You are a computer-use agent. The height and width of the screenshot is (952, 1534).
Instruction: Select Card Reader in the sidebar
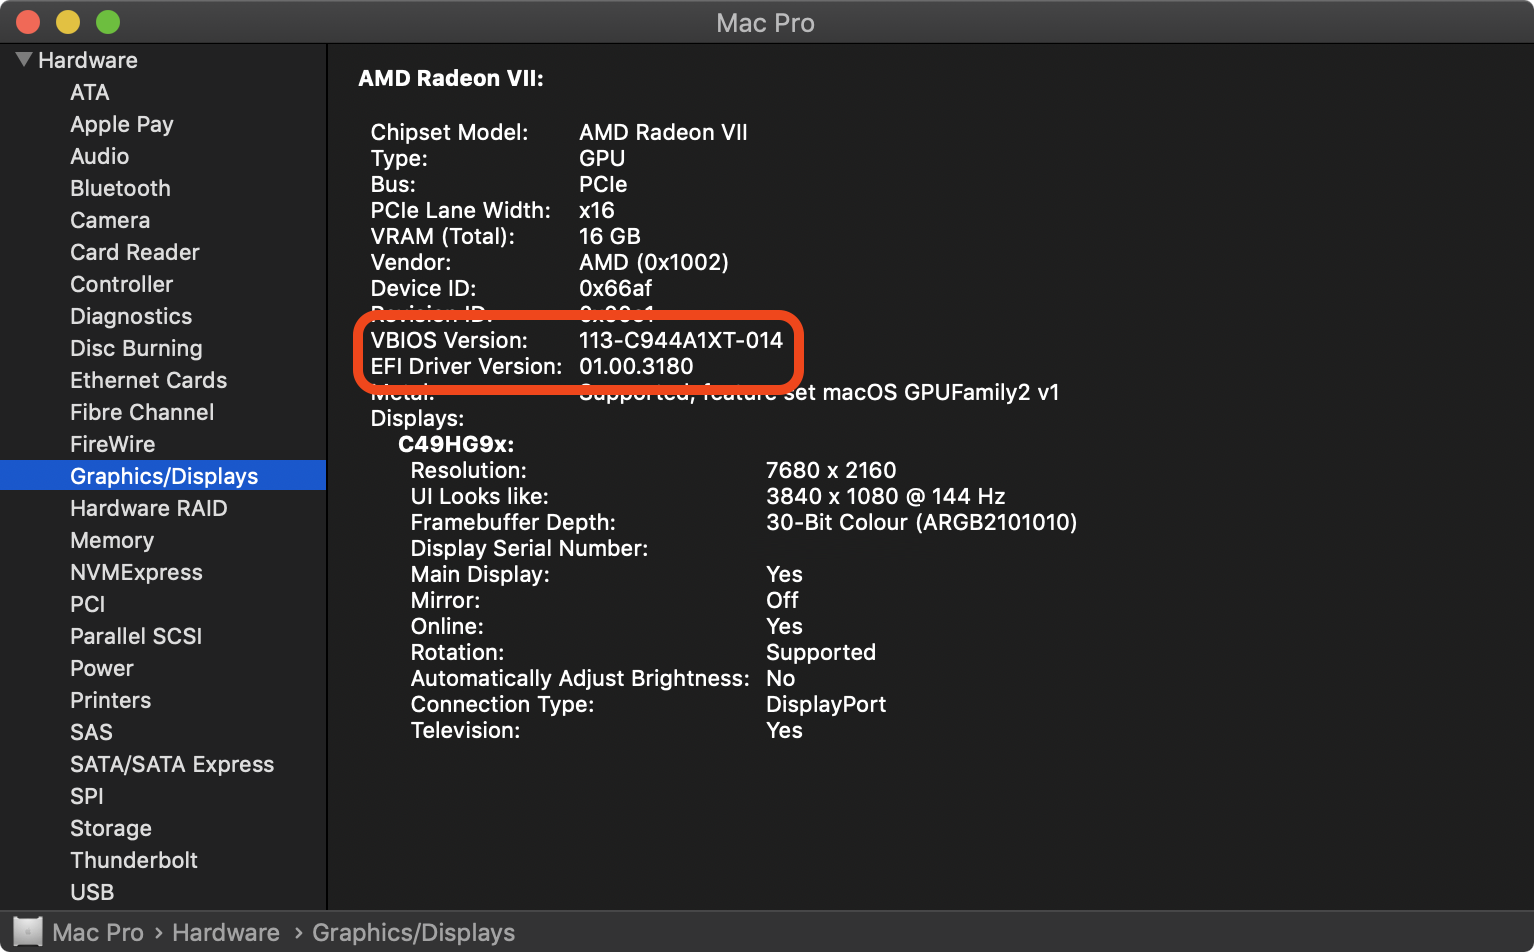135,252
